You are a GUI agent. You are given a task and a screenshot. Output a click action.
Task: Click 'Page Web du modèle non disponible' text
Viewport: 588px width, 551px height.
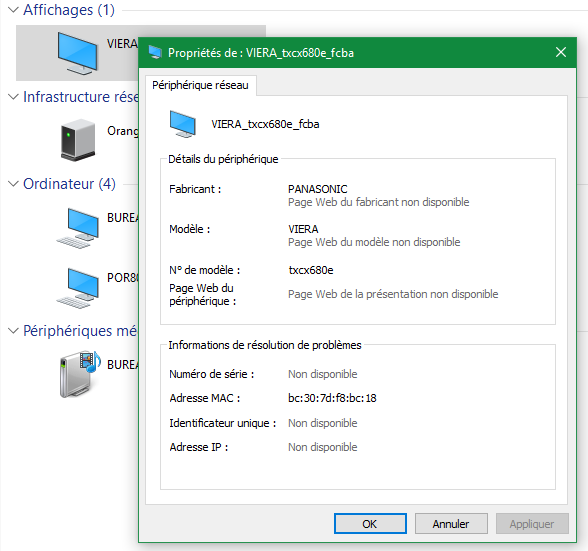pos(374,242)
